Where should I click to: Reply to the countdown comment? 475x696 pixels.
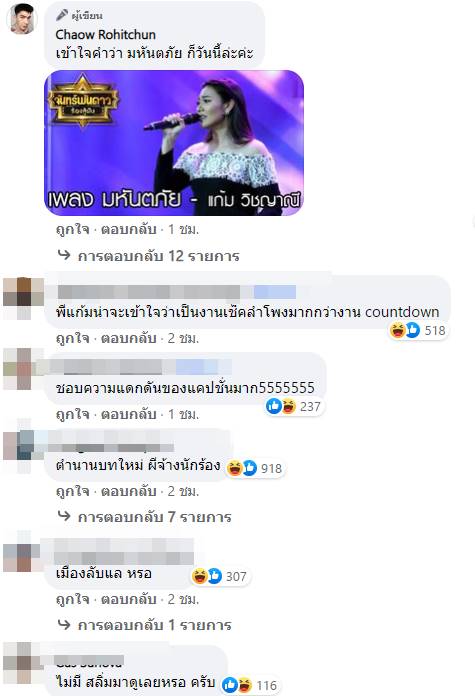coord(129,339)
